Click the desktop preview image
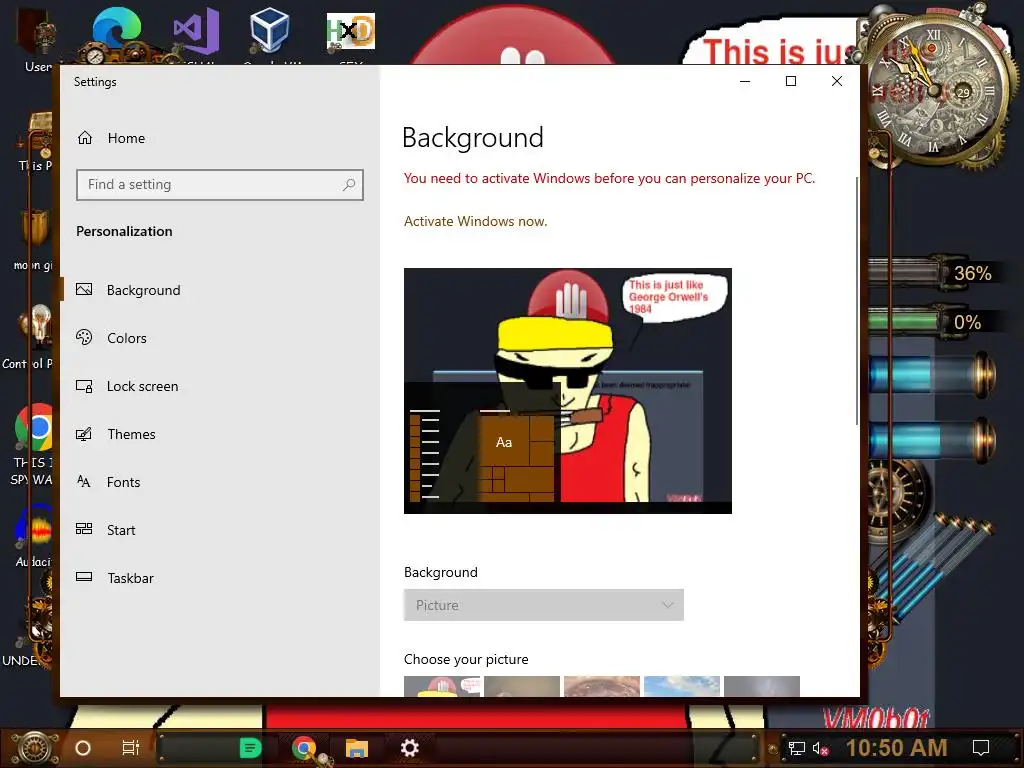 tap(568, 391)
